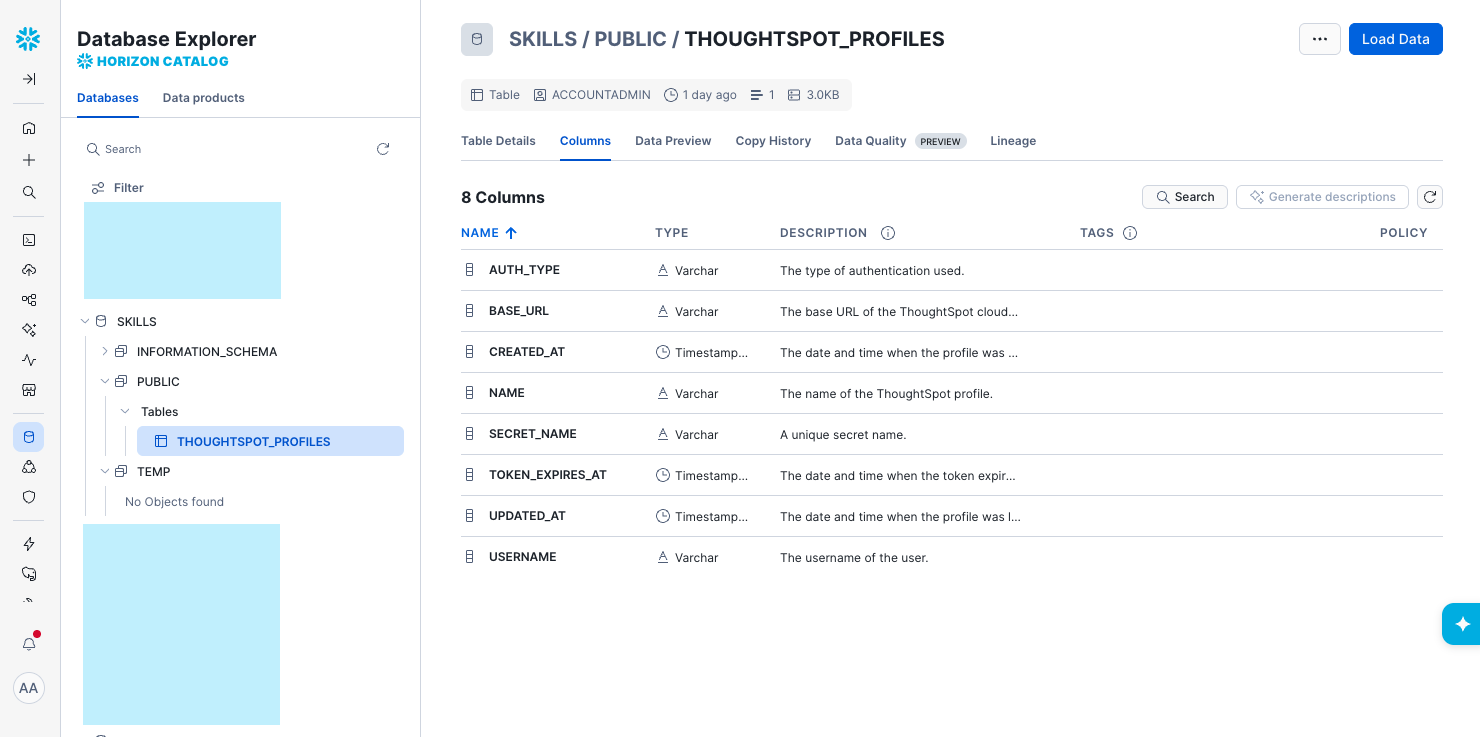This screenshot has width=1480, height=737.
Task: Click the TOKEN_EXPIRES_AT column name
Action: click(x=548, y=475)
